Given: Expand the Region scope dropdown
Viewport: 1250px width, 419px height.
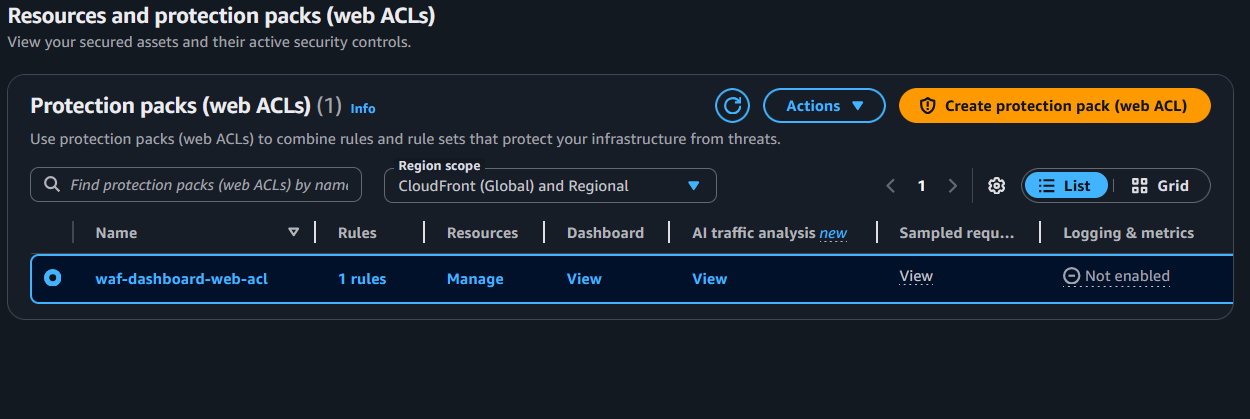Looking at the screenshot, I should click(x=550, y=186).
